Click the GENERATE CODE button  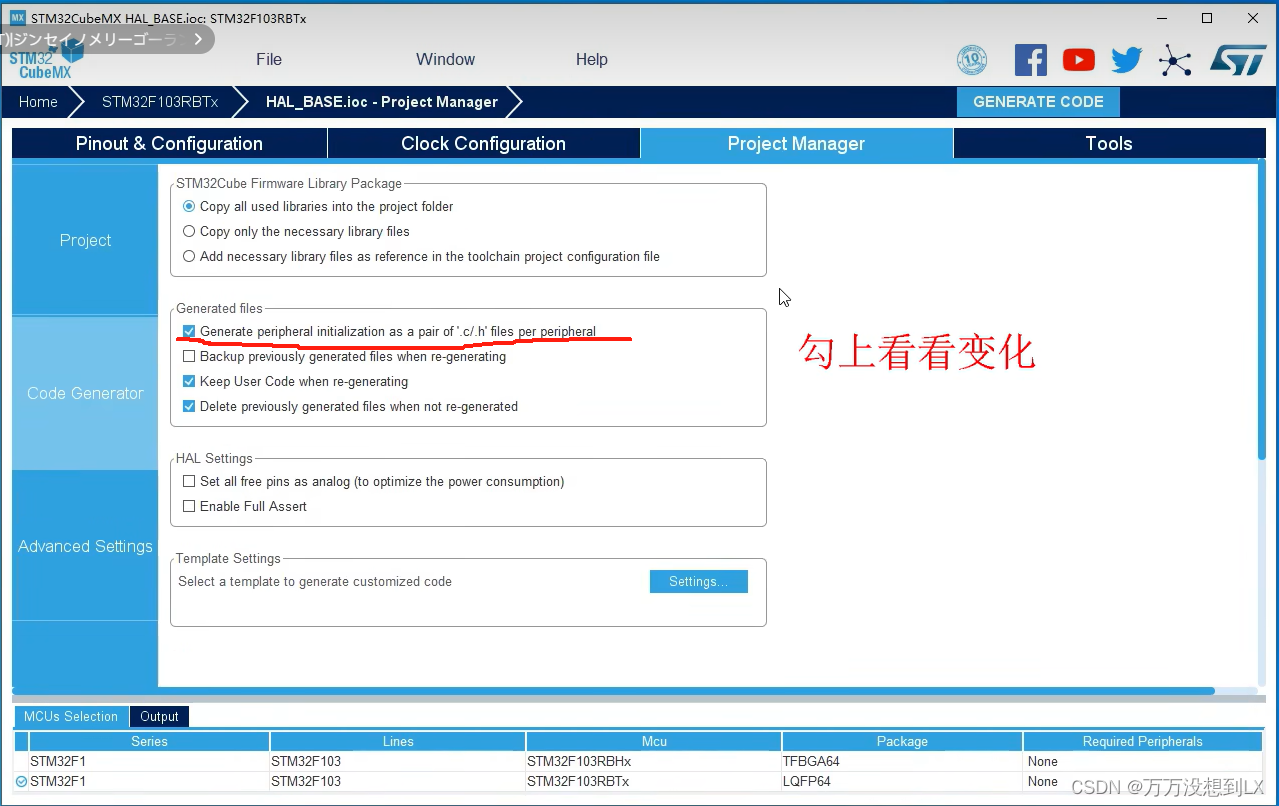(x=1038, y=101)
